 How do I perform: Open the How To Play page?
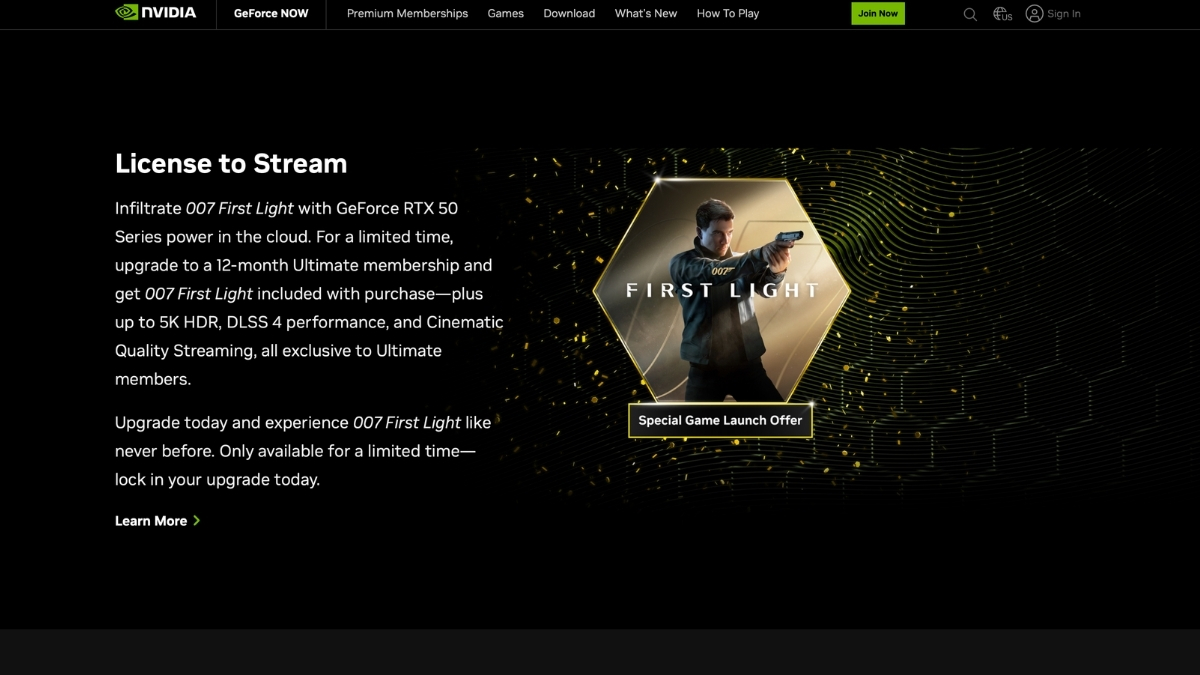pos(728,14)
